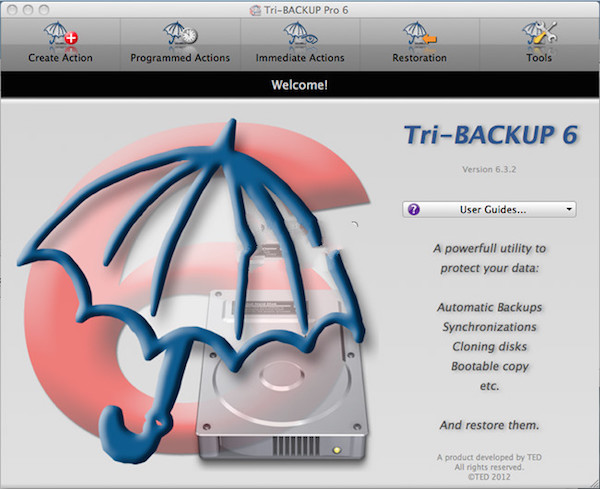The height and width of the screenshot is (489, 600).
Task: Expand the User Guides dropdown
Action: point(489,209)
